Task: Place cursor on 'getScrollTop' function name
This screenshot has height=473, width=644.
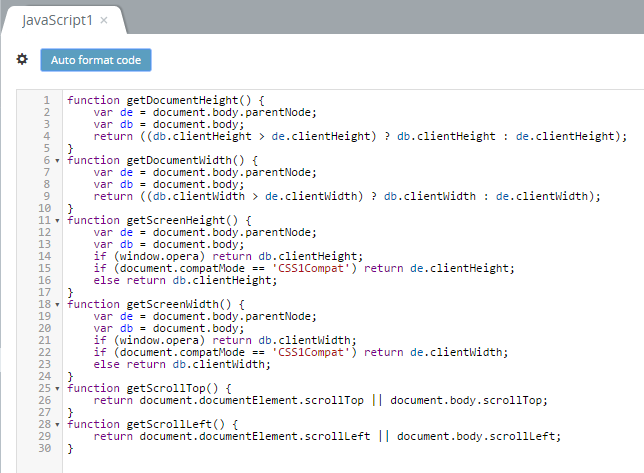Action: 166,388
